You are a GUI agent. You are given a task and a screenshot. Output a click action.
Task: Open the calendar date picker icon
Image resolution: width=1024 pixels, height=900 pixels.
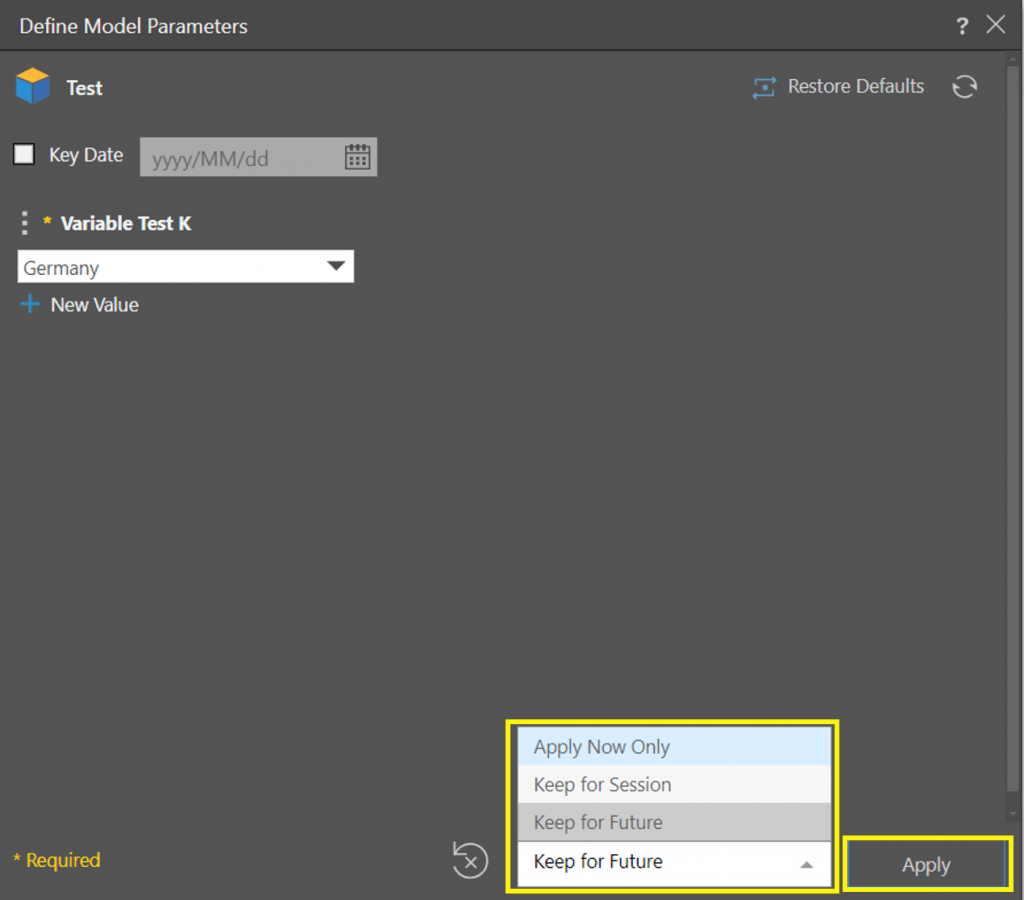tap(357, 157)
